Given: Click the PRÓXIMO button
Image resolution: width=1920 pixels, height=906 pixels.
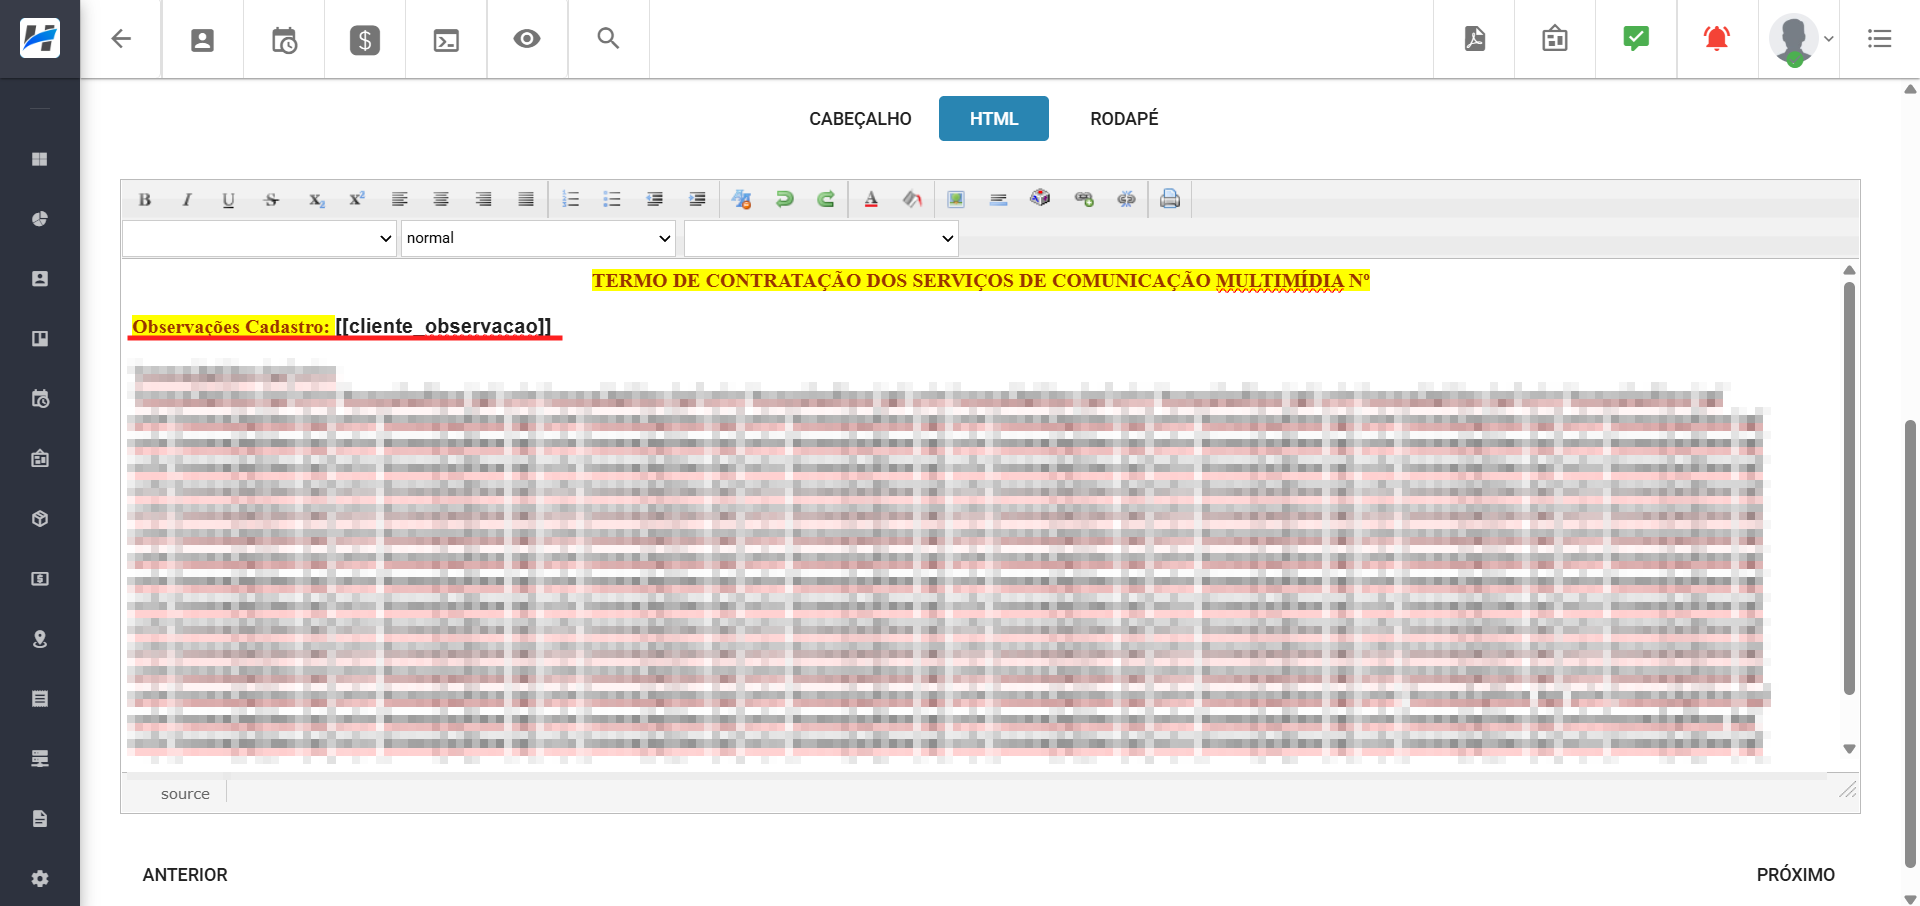Looking at the screenshot, I should tap(1795, 875).
